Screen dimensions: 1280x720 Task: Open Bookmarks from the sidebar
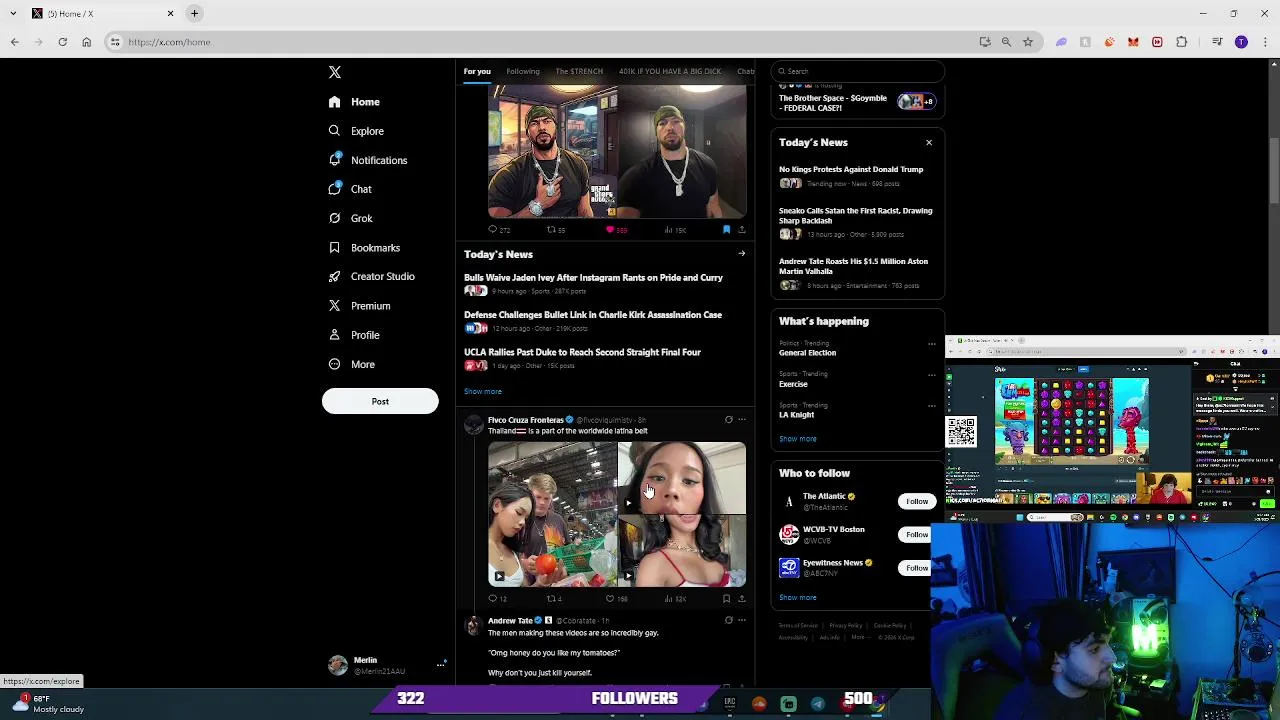coord(364,248)
